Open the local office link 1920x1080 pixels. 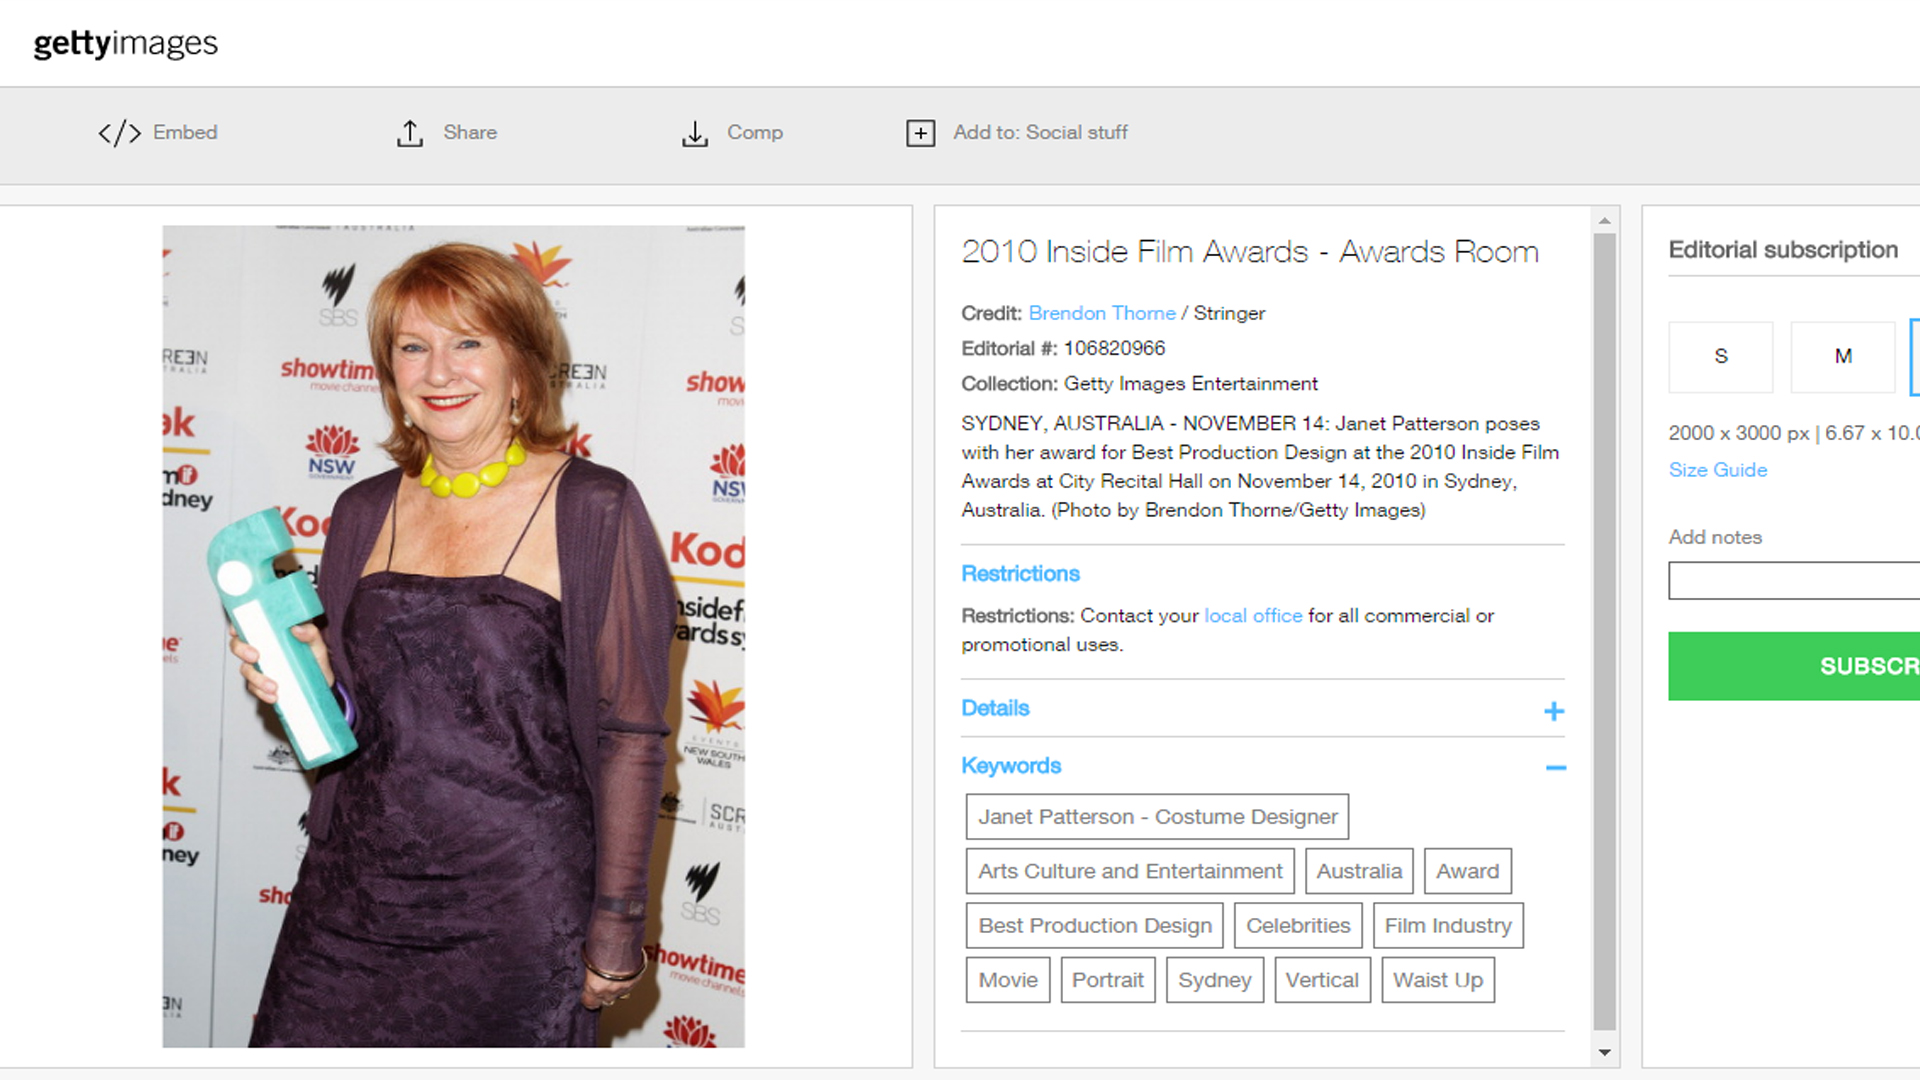[1252, 616]
